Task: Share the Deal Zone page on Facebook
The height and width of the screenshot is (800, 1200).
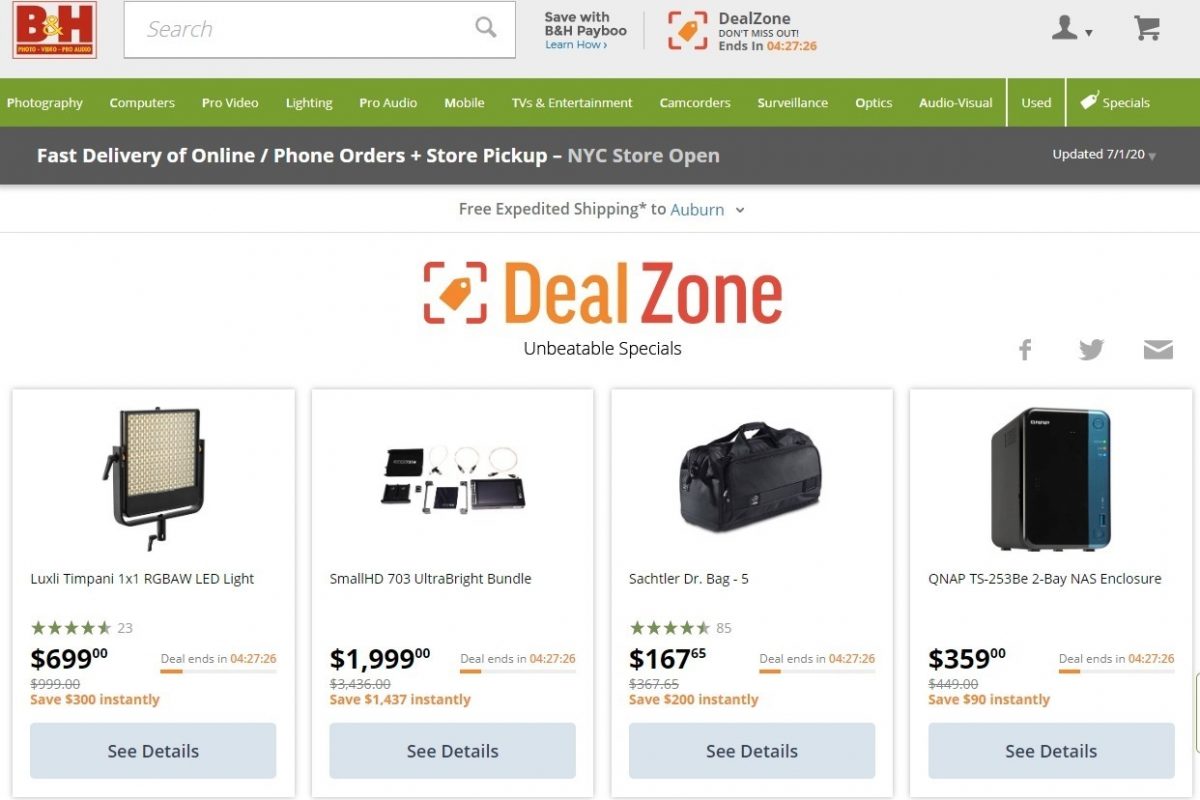Action: pyautogui.click(x=1024, y=349)
